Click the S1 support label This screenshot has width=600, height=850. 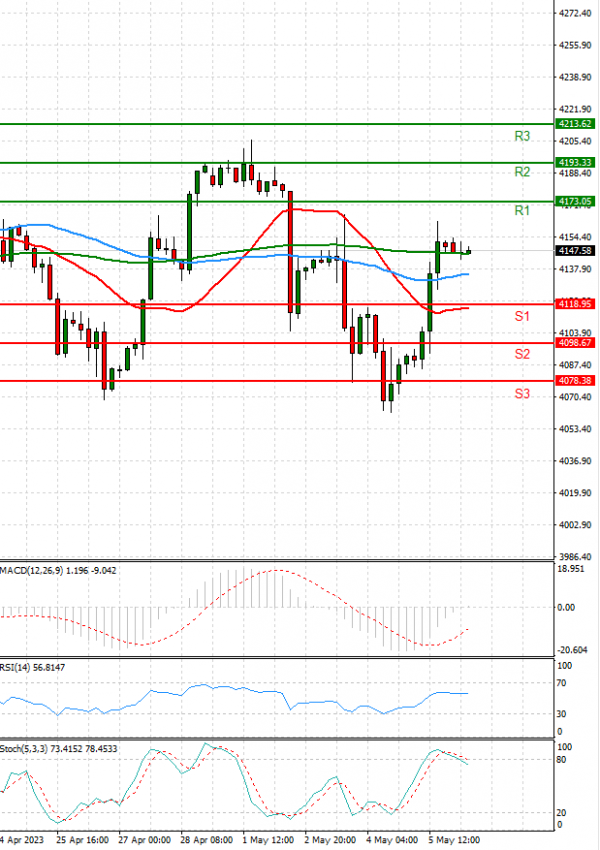point(522,316)
